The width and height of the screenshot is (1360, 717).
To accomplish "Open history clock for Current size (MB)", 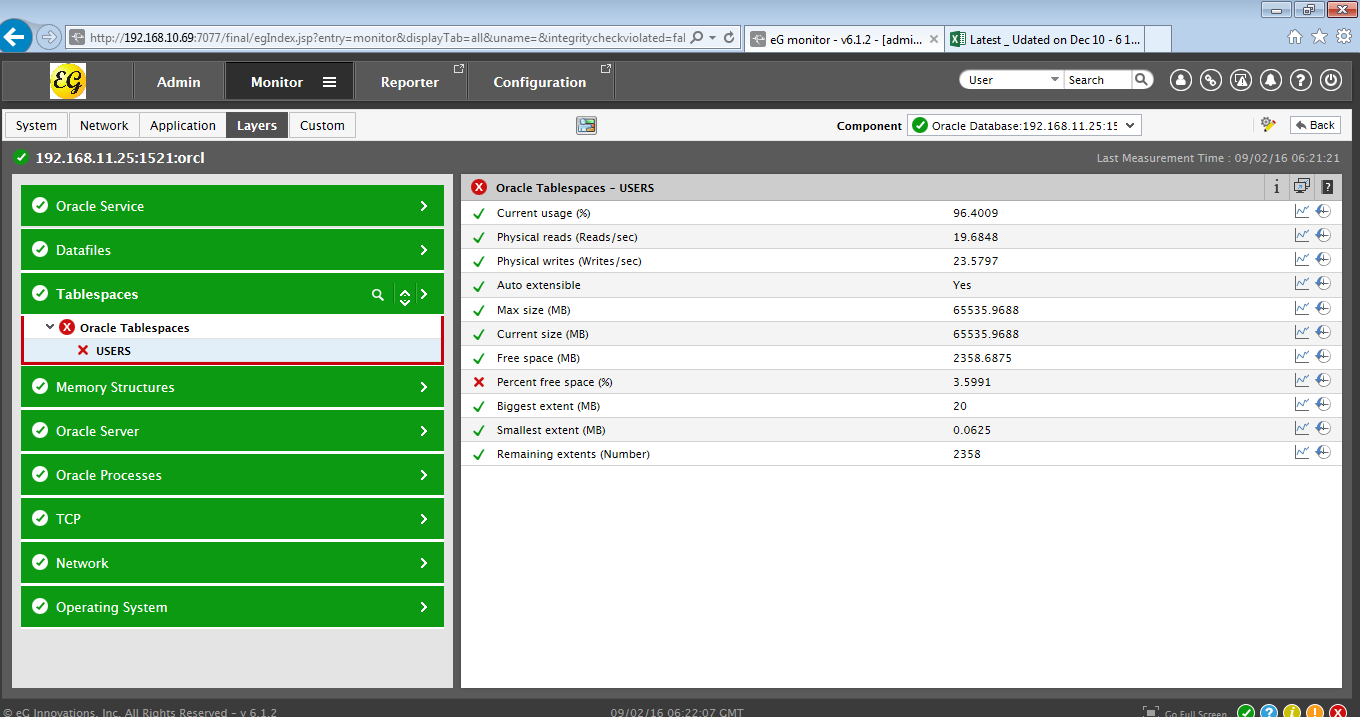I will pos(1323,332).
